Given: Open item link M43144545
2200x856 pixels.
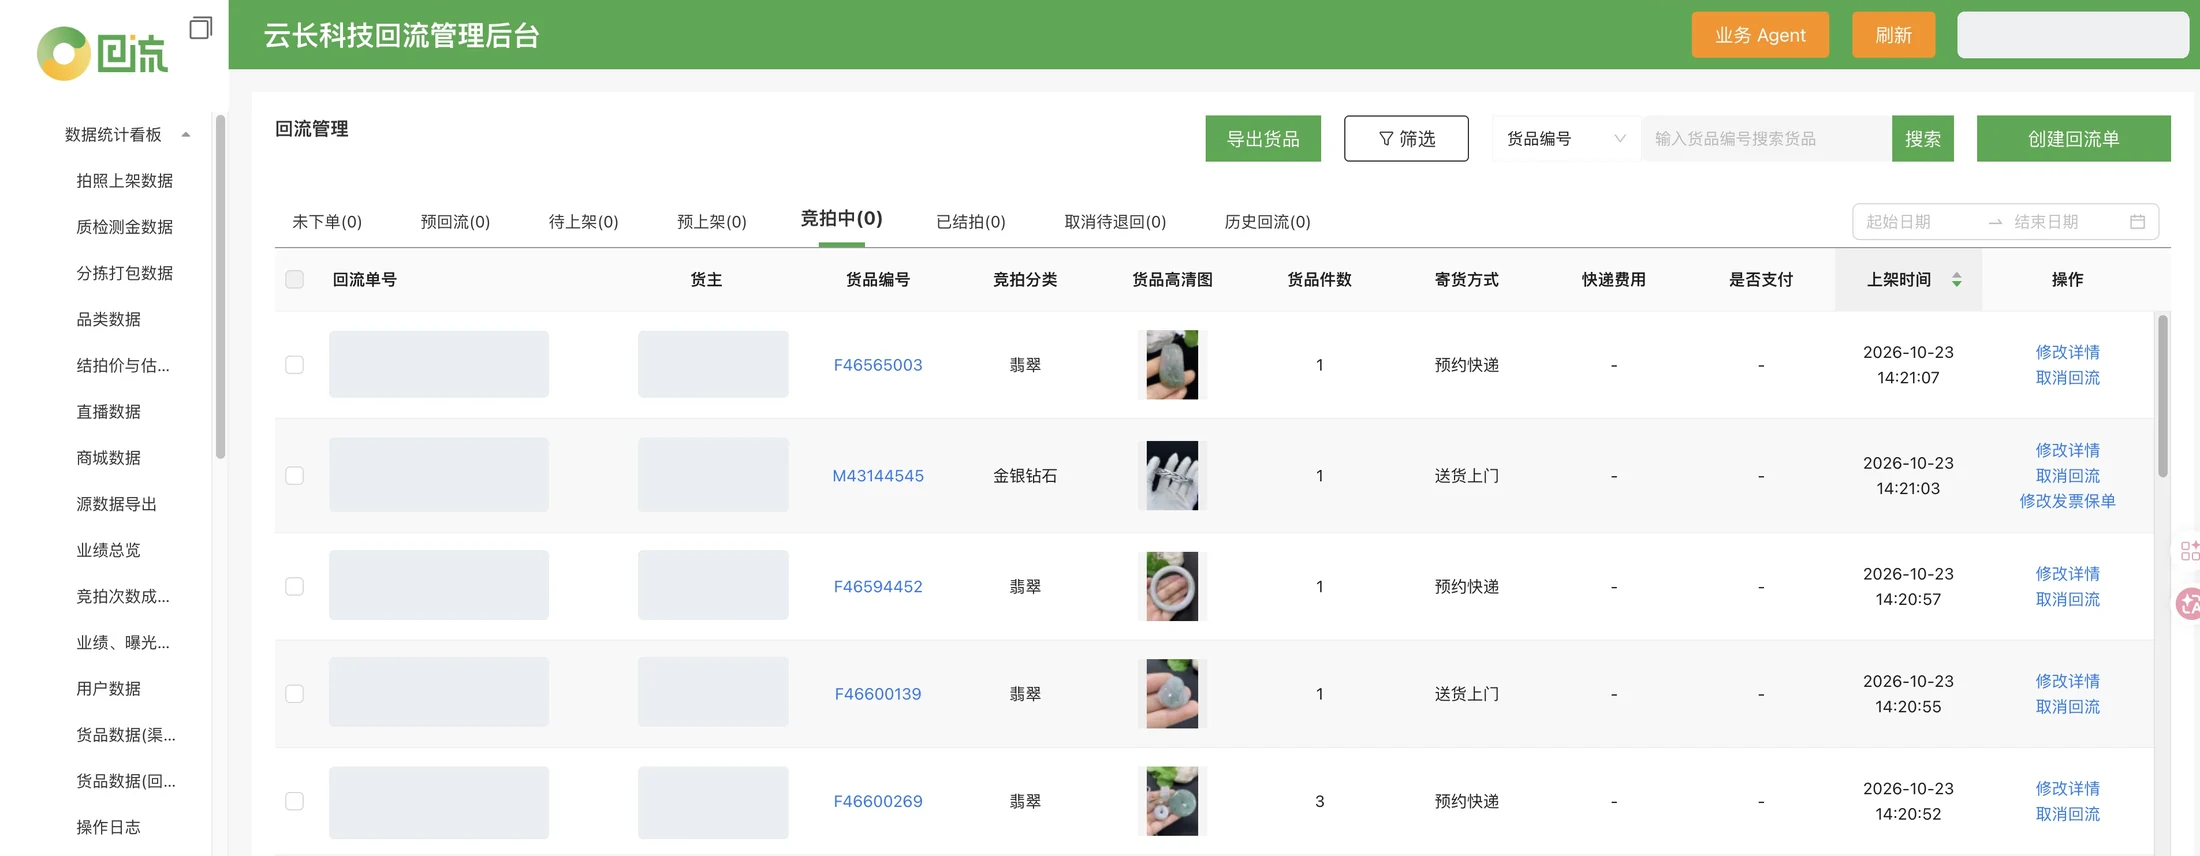Looking at the screenshot, I should click(x=878, y=476).
